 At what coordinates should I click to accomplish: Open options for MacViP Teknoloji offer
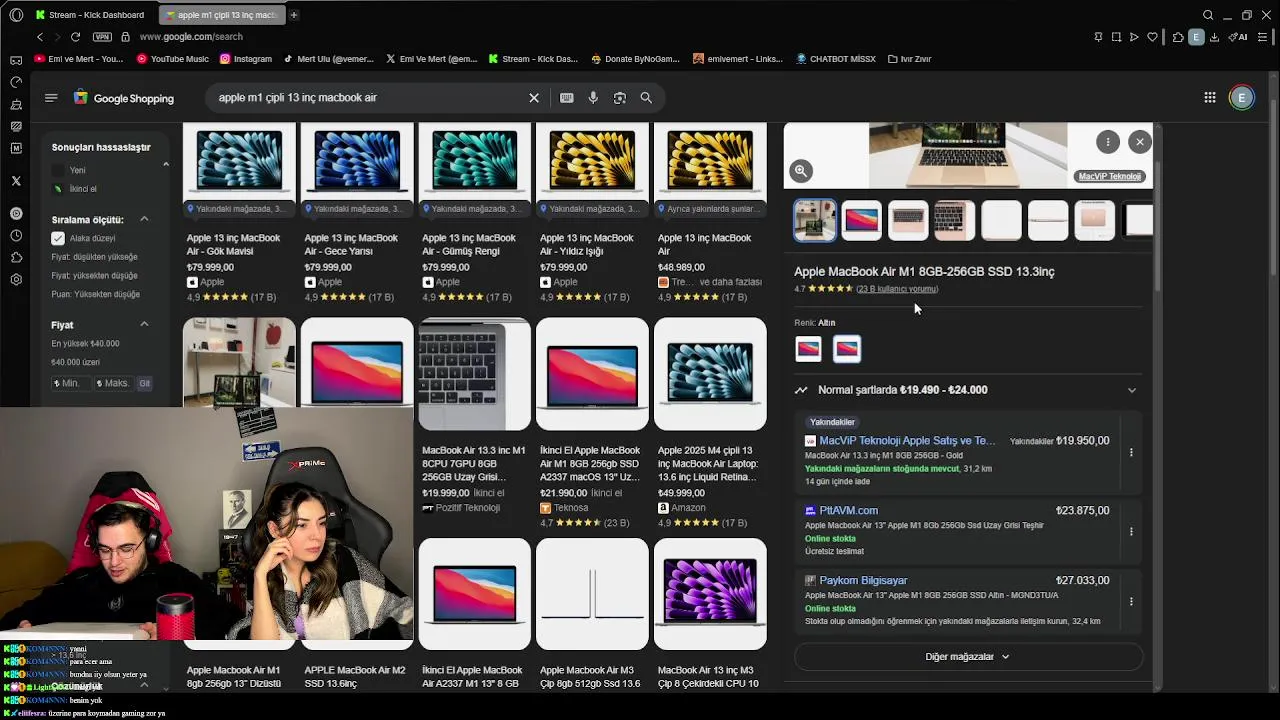1131,453
